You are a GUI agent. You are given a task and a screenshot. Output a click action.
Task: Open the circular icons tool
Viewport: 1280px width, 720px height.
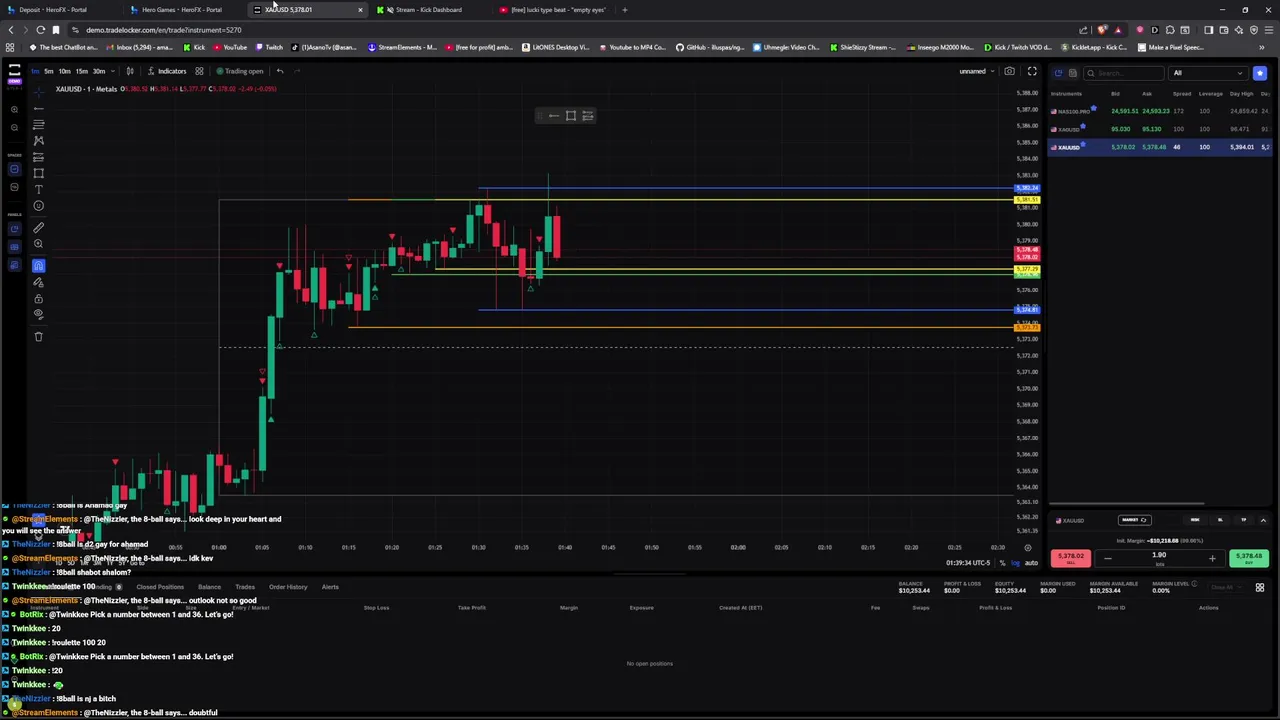[38, 206]
